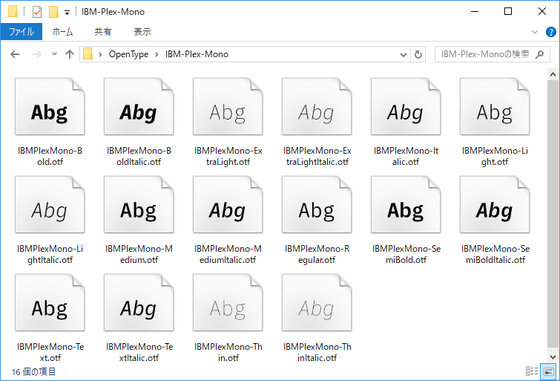Click the search magnifier icon
Viewport: 560px width, 381px height.
540,54
